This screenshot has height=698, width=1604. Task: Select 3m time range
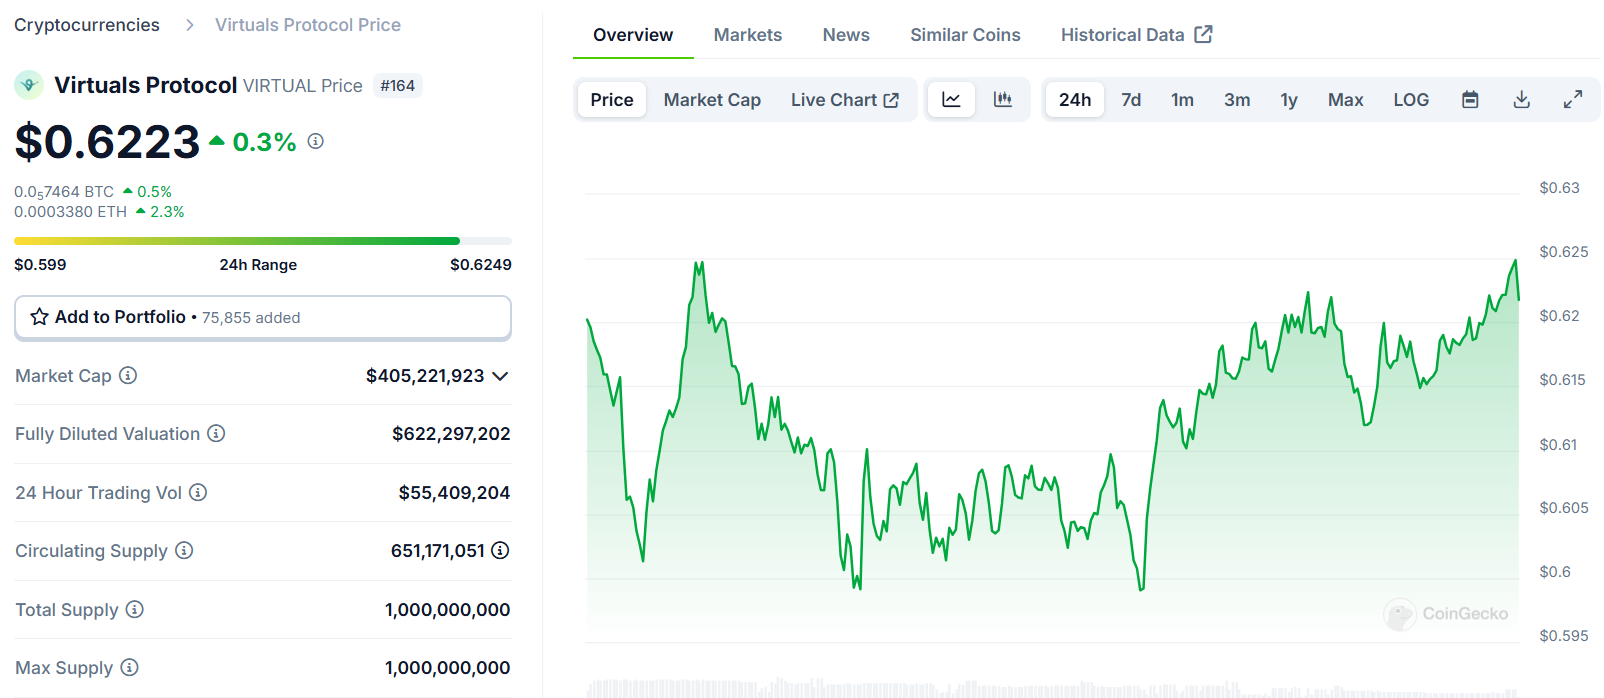click(1237, 100)
